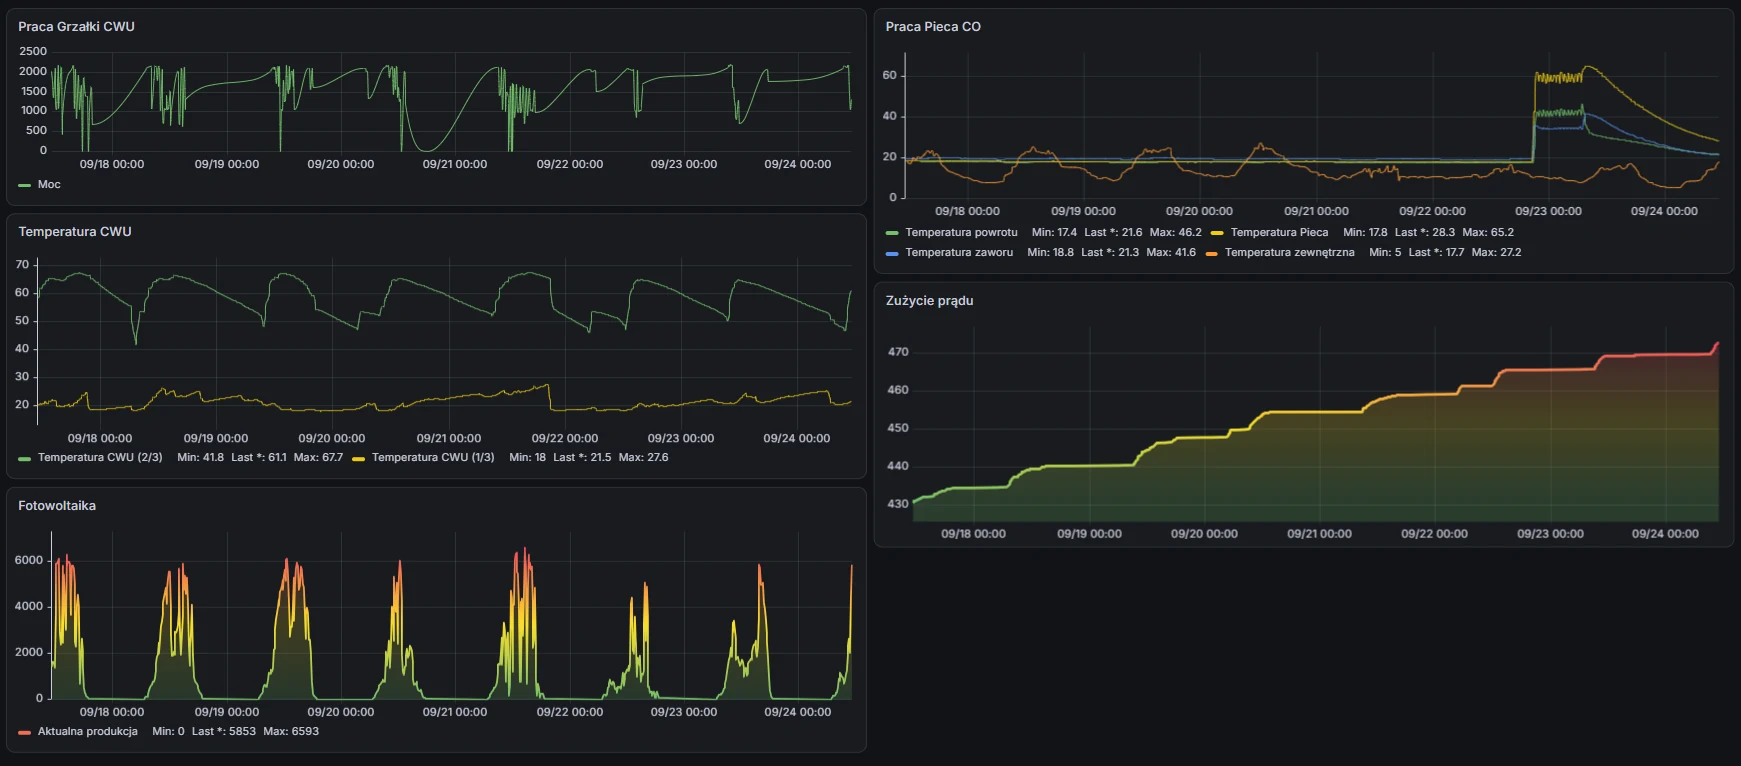Toggle Temperatura powrotu legend series

[x=961, y=233]
